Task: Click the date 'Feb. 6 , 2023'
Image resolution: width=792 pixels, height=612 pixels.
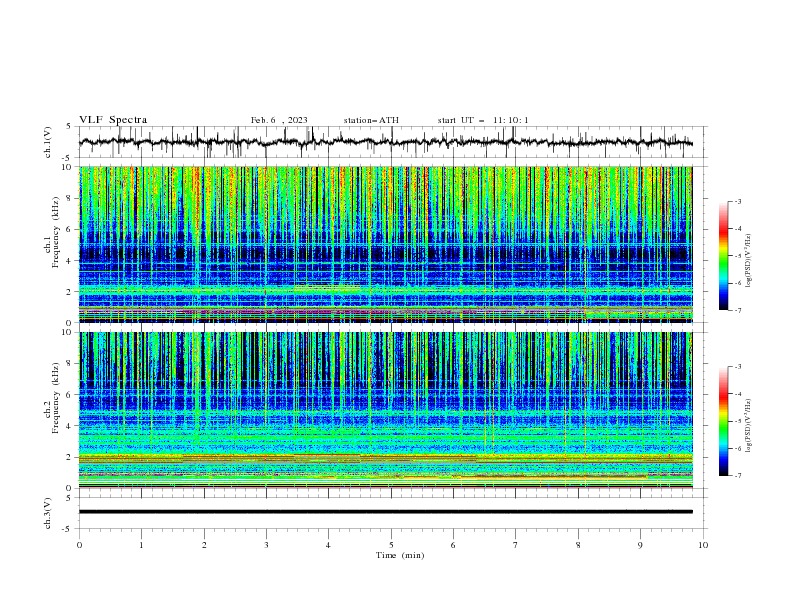Action: pos(279,120)
